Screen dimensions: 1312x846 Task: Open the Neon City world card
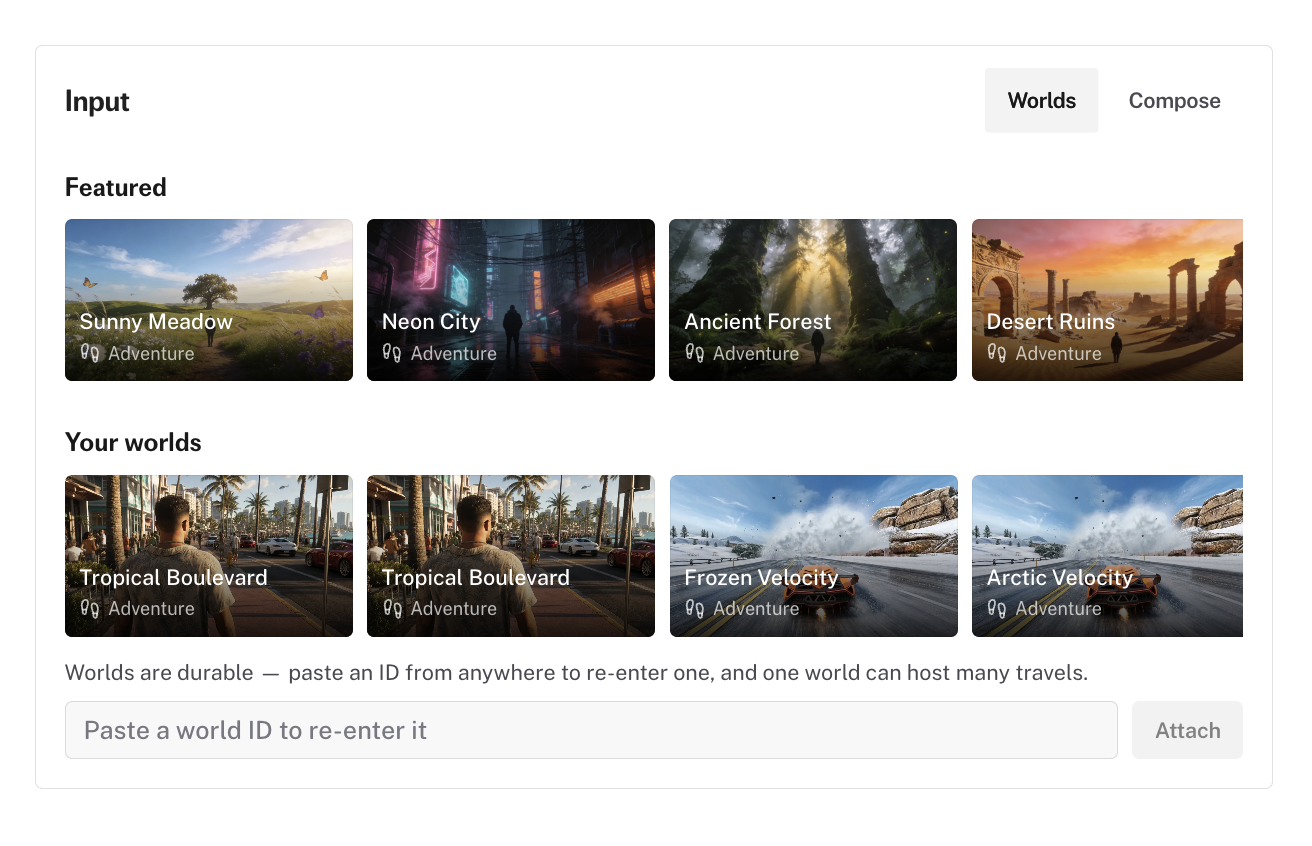pos(511,300)
